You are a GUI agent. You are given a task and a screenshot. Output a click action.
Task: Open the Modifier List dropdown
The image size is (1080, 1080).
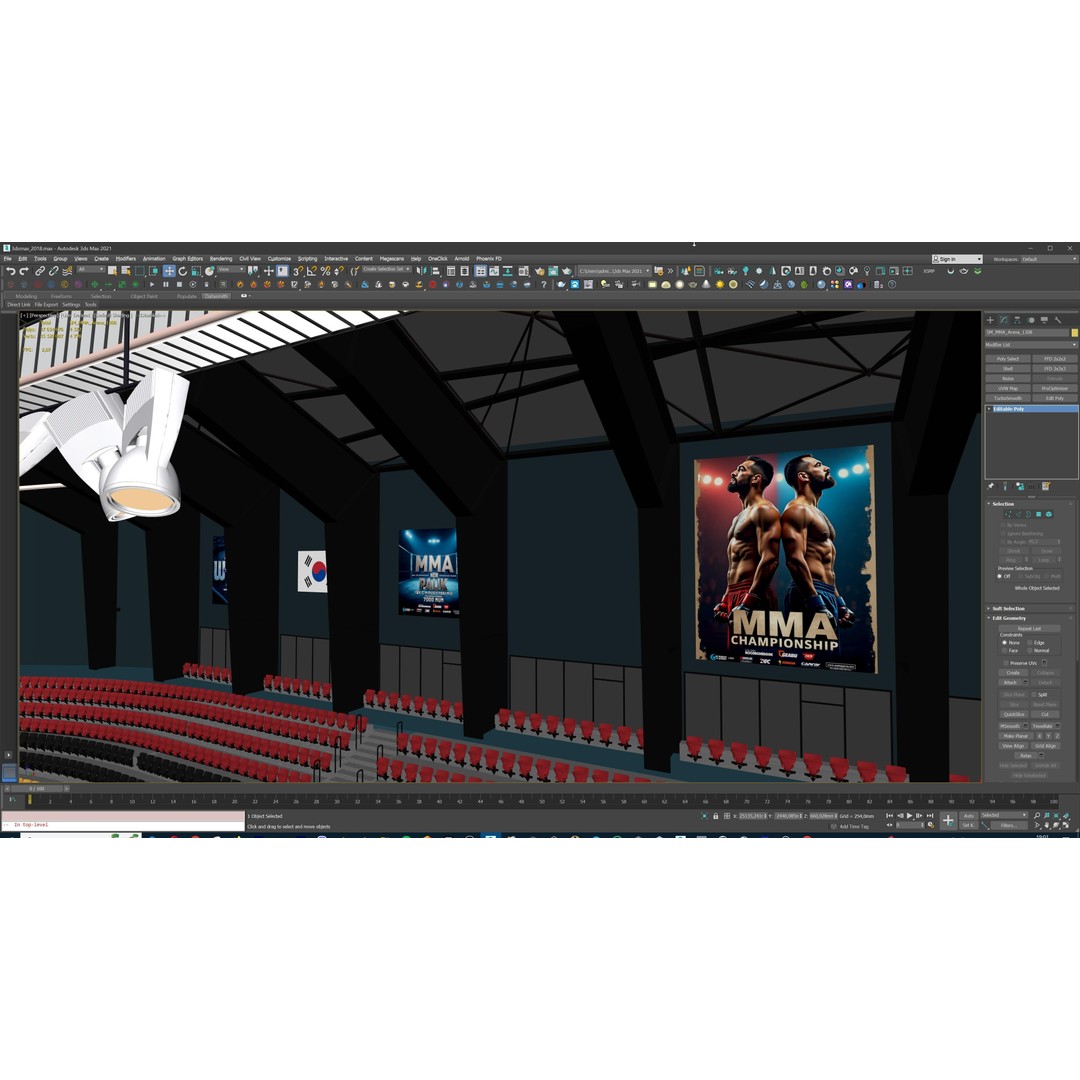click(x=1031, y=344)
